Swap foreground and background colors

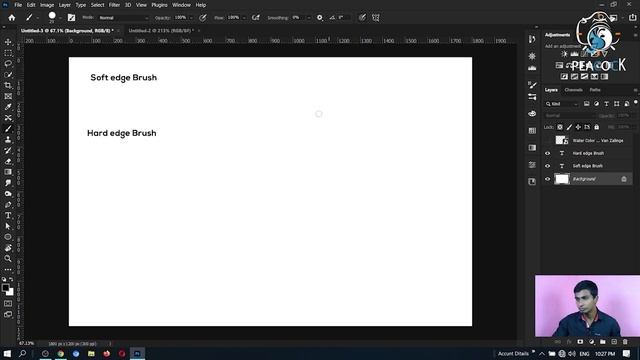click(11, 280)
